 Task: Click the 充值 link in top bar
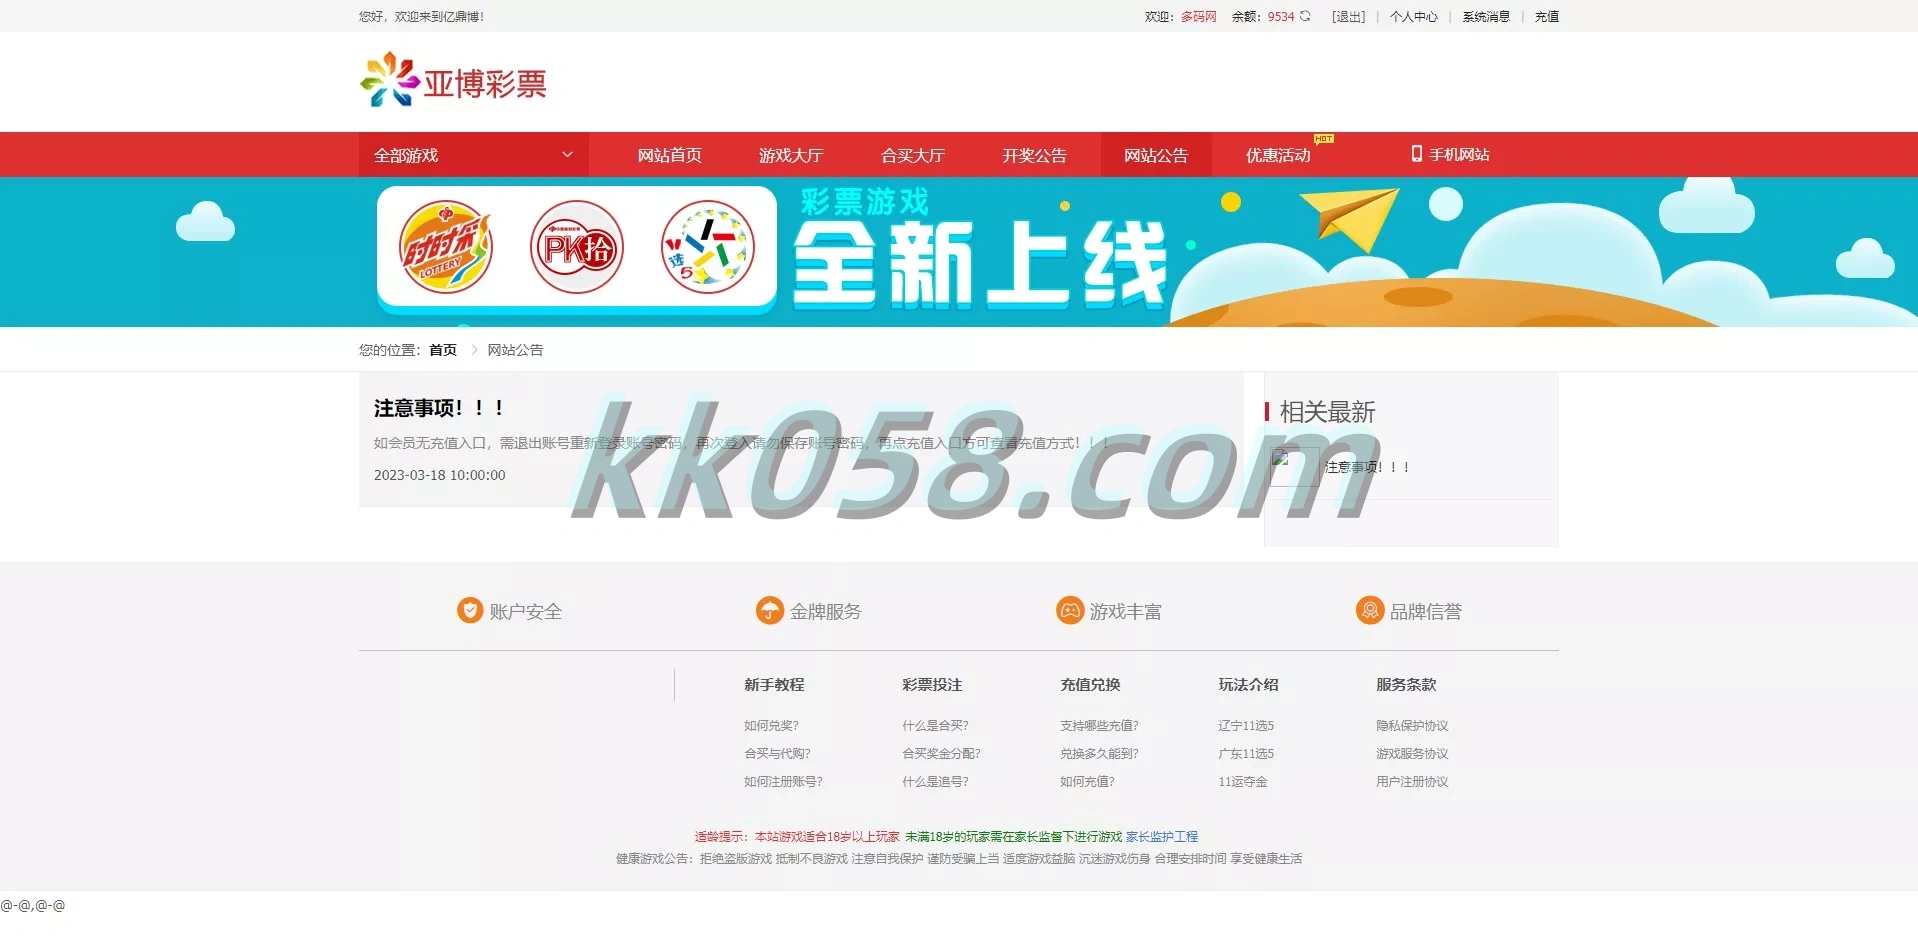[x=1547, y=16]
